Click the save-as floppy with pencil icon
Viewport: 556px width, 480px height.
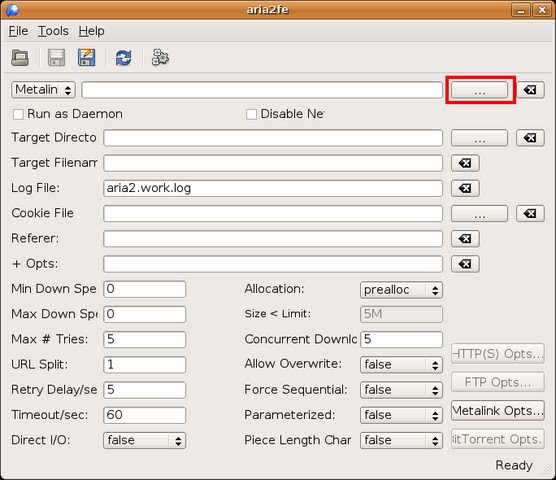(x=87, y=58)
